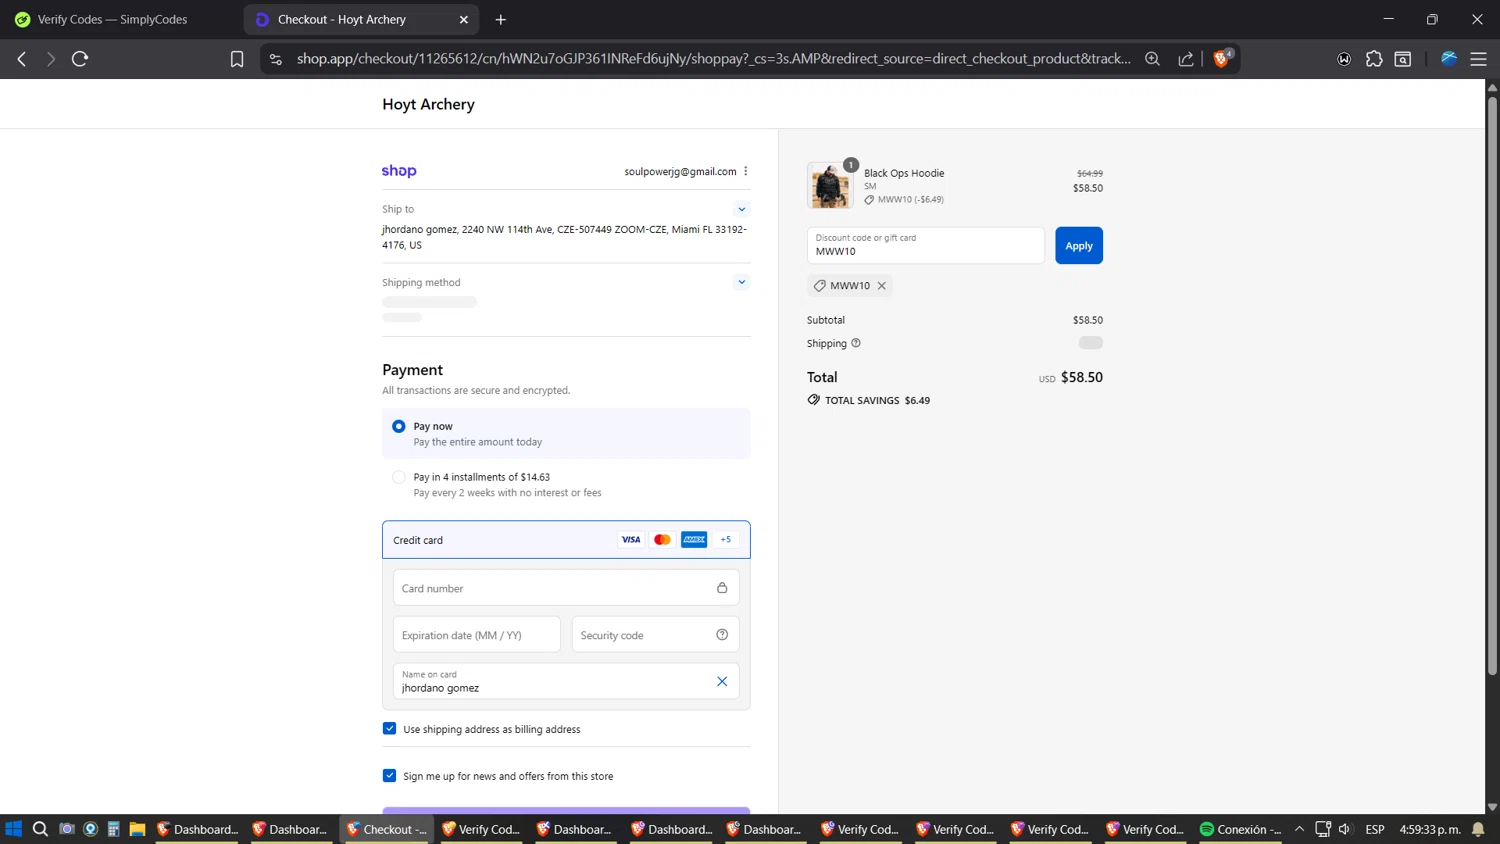Open the volume control in system tray
The height and width of the screenshot is (844, 1500).
(x=1345, y=829)
